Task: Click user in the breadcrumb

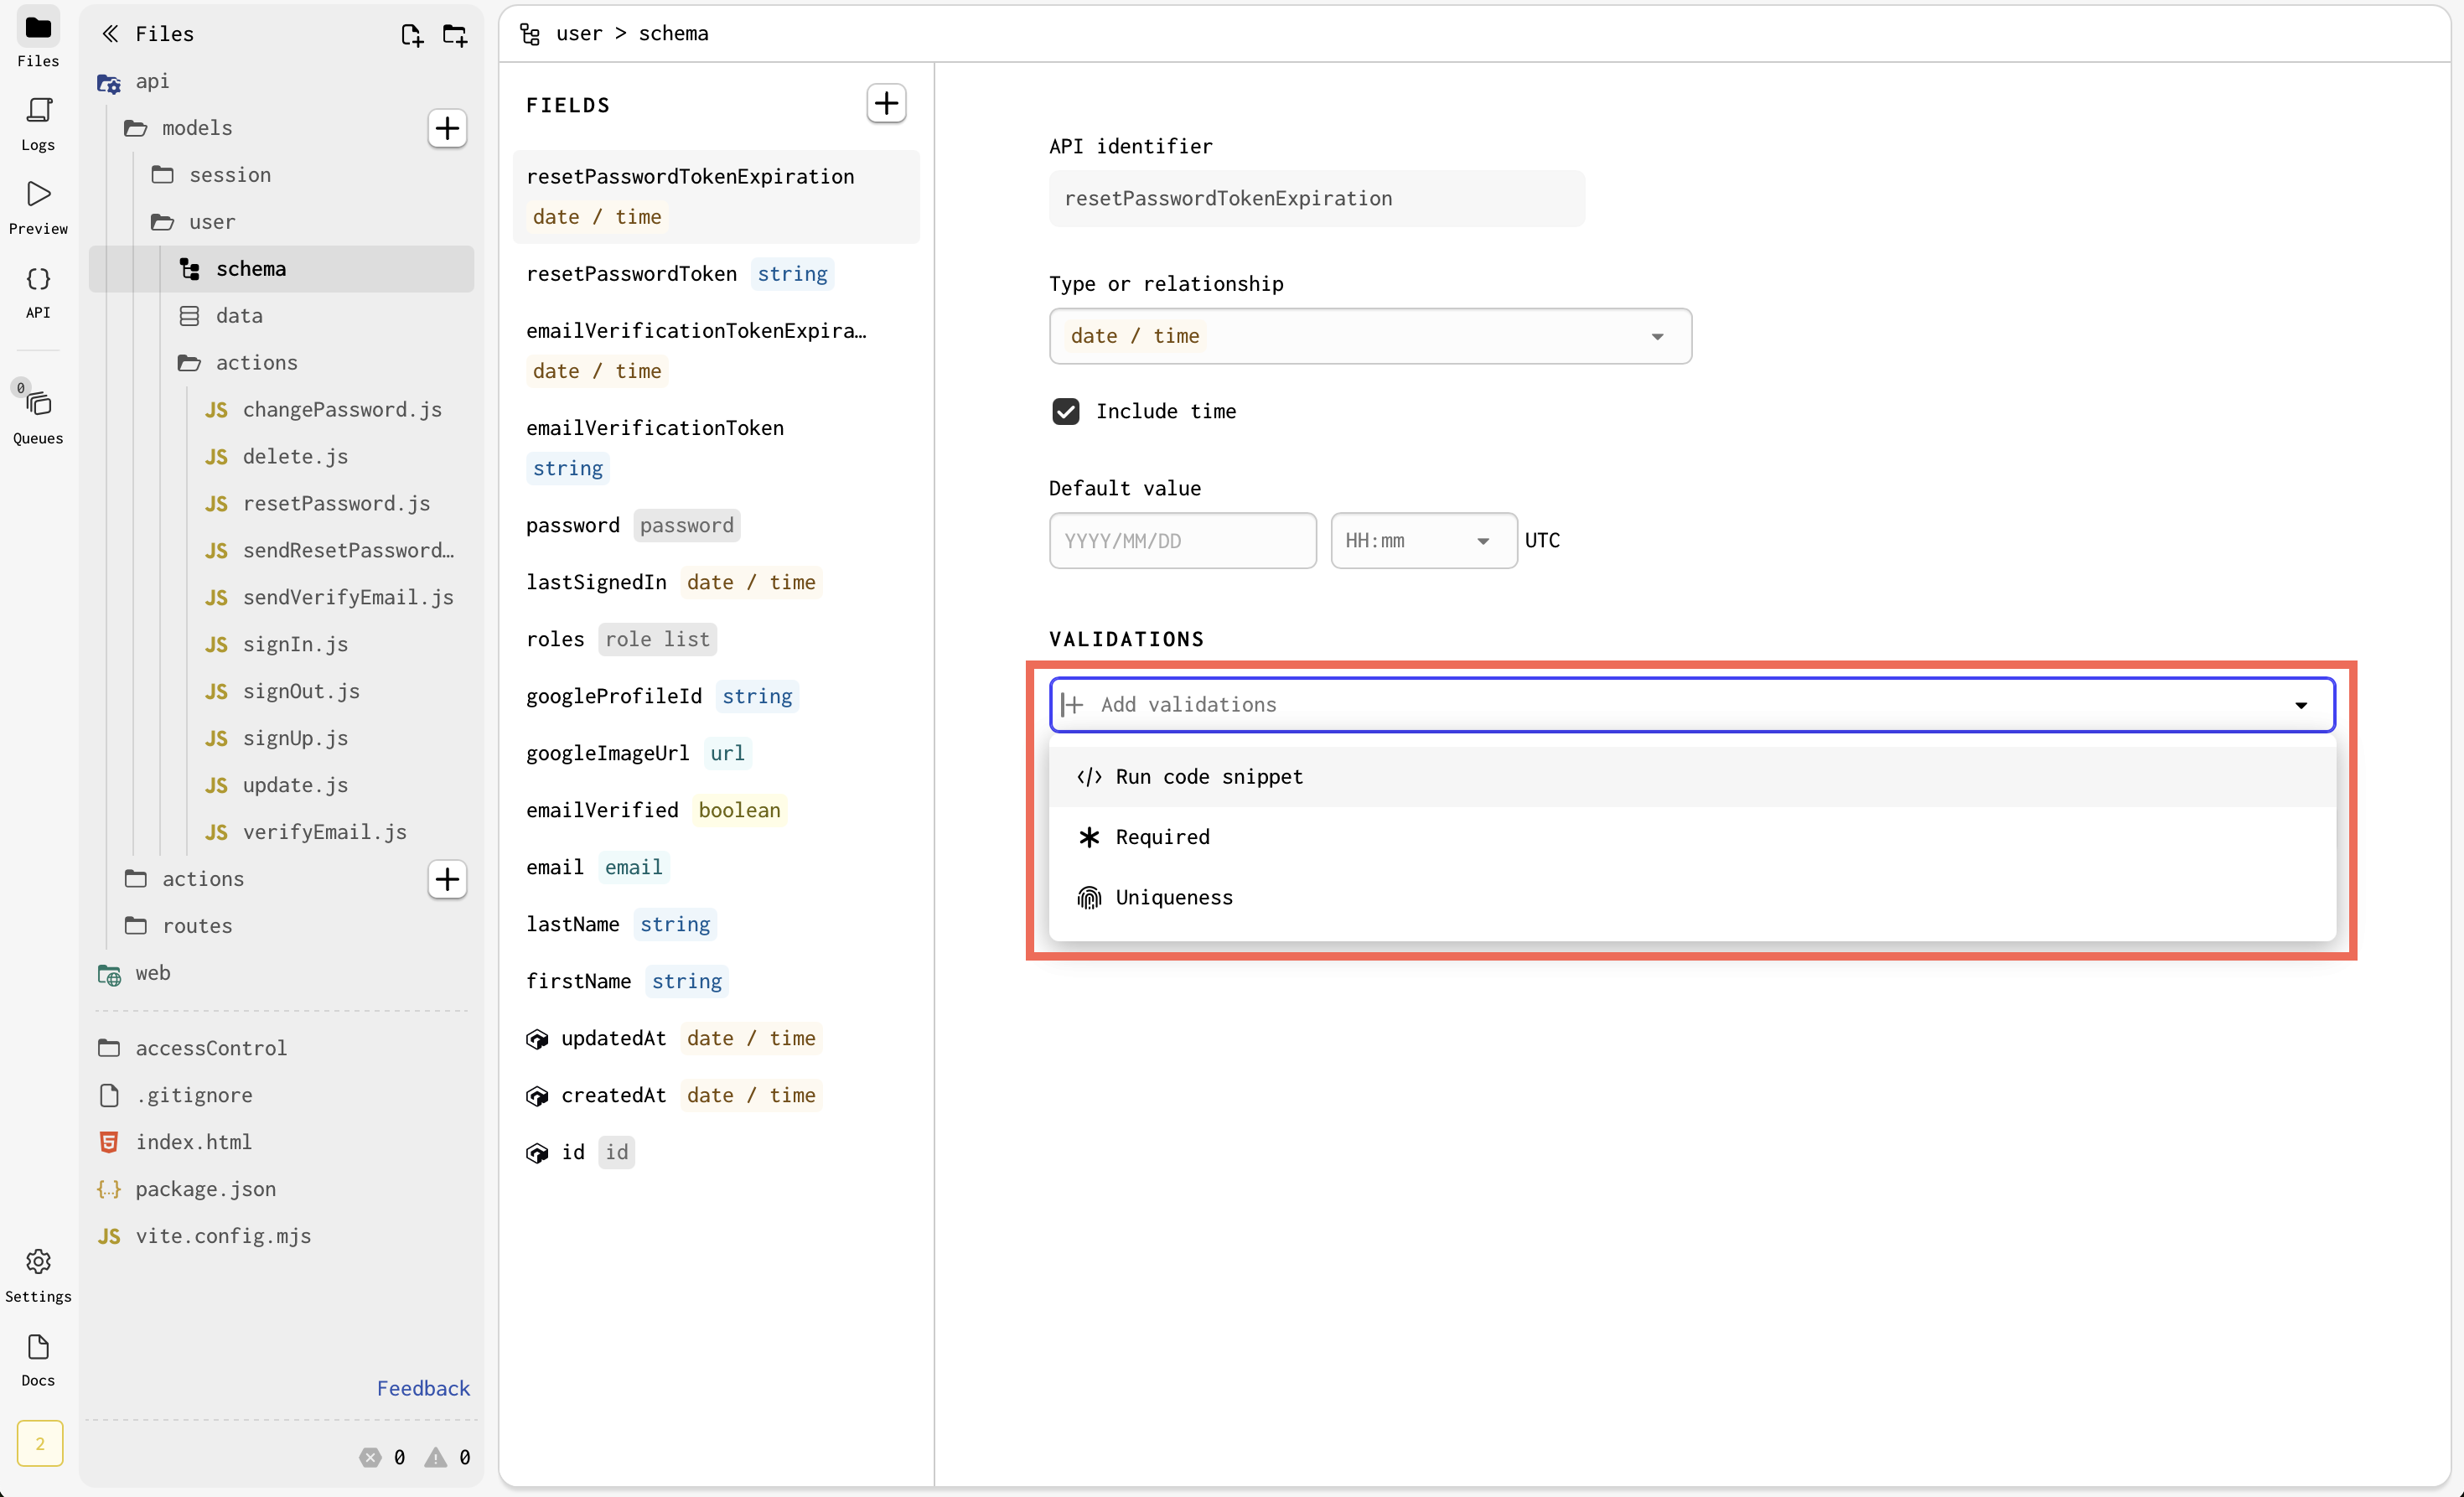Action: click(579, 34)
